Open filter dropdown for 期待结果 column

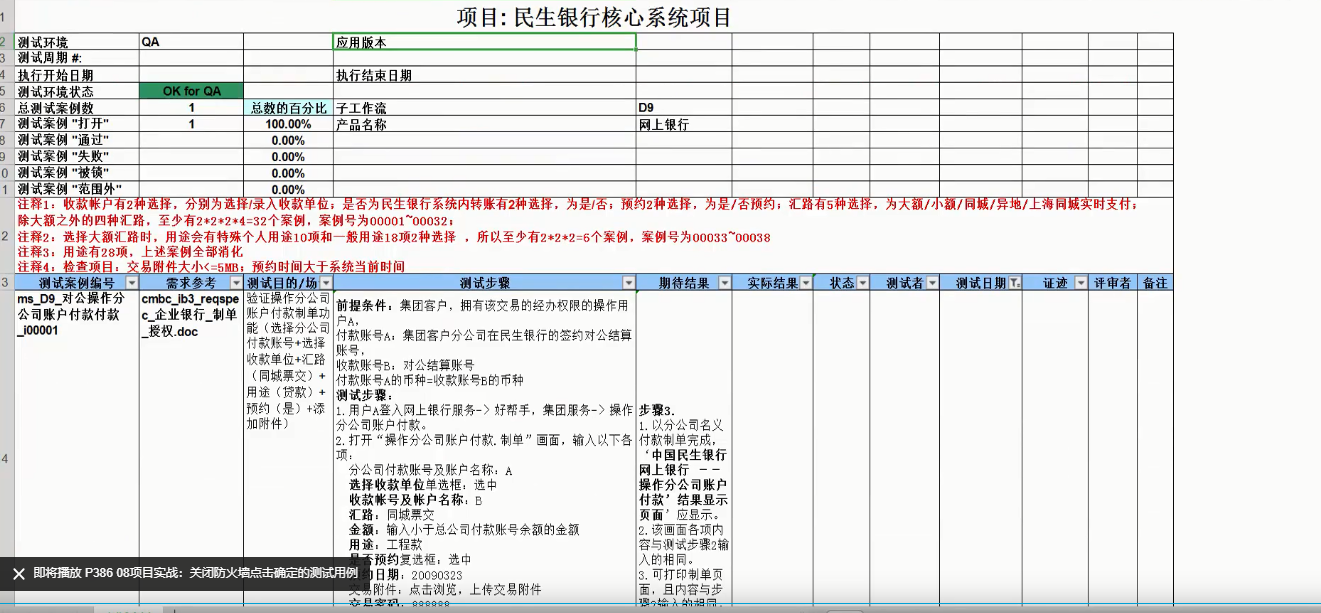(x=725, y=284)
